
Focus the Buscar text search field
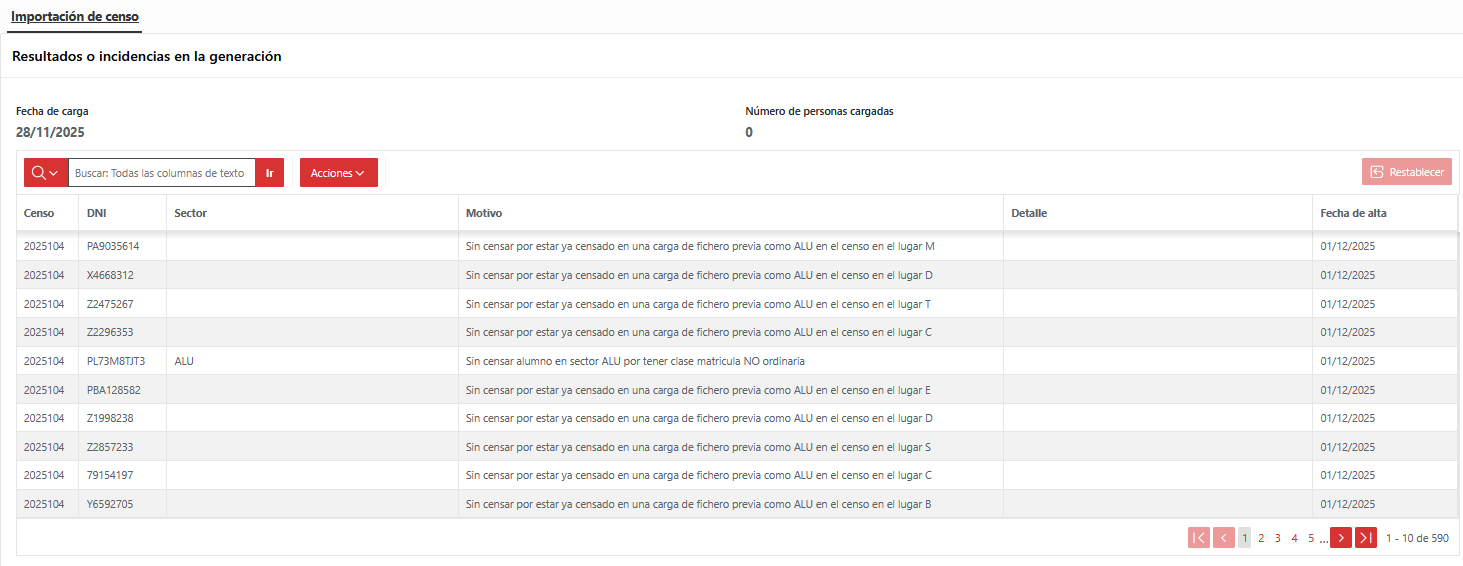(x=162, y=173)
